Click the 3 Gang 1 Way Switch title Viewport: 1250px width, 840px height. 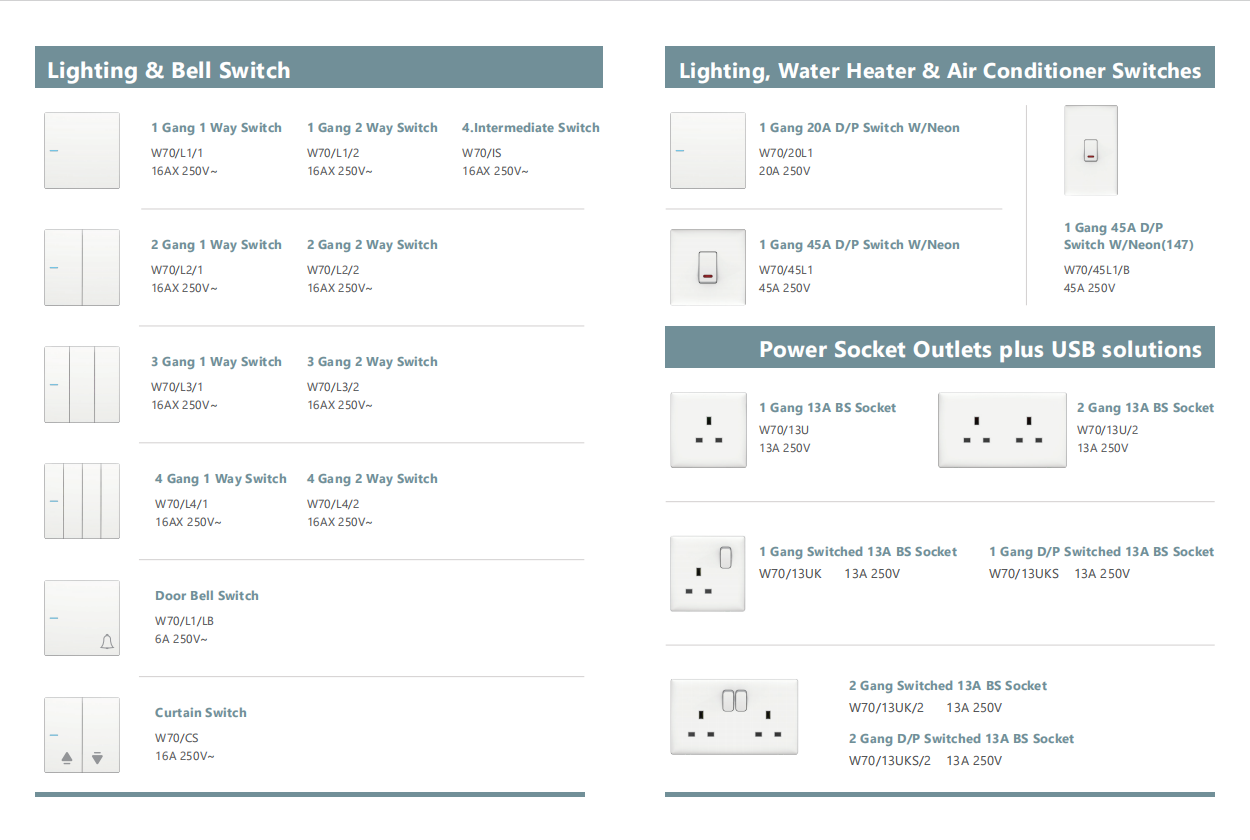[x=216, y=362]
